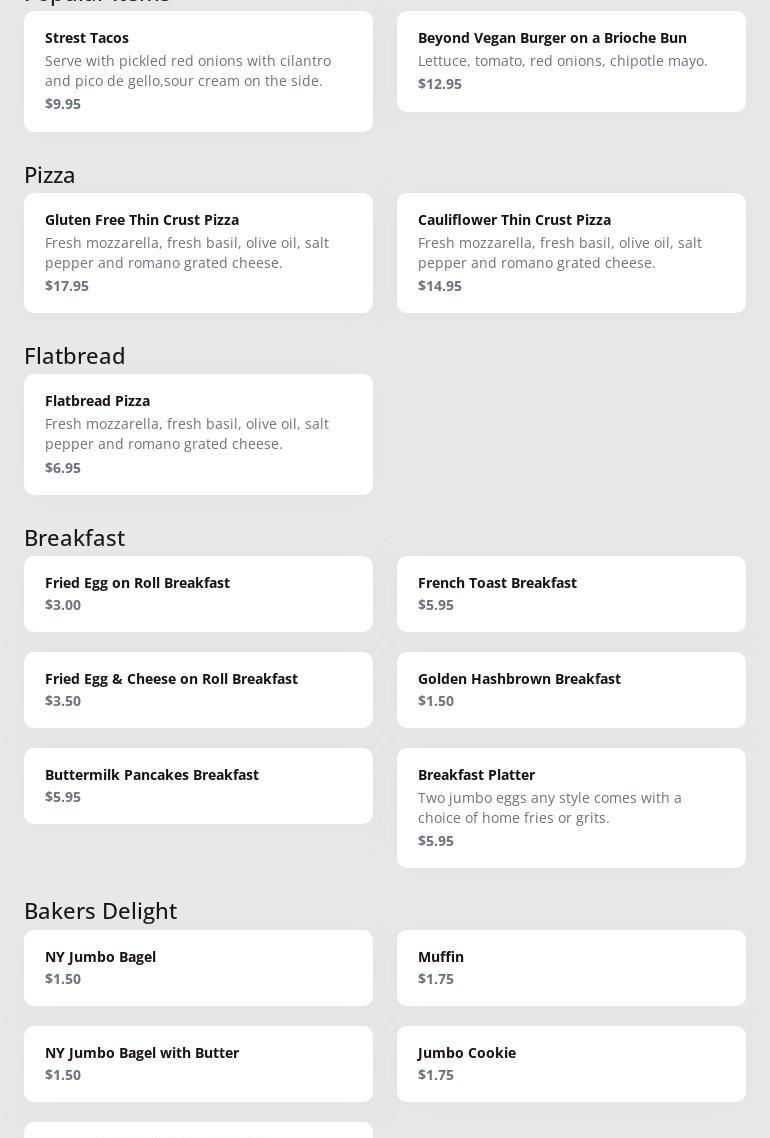The height and width of the screenshot is (1138, 770).
Task: Open Buttermilk Pancakes Breakfast item
Action: 198,786
